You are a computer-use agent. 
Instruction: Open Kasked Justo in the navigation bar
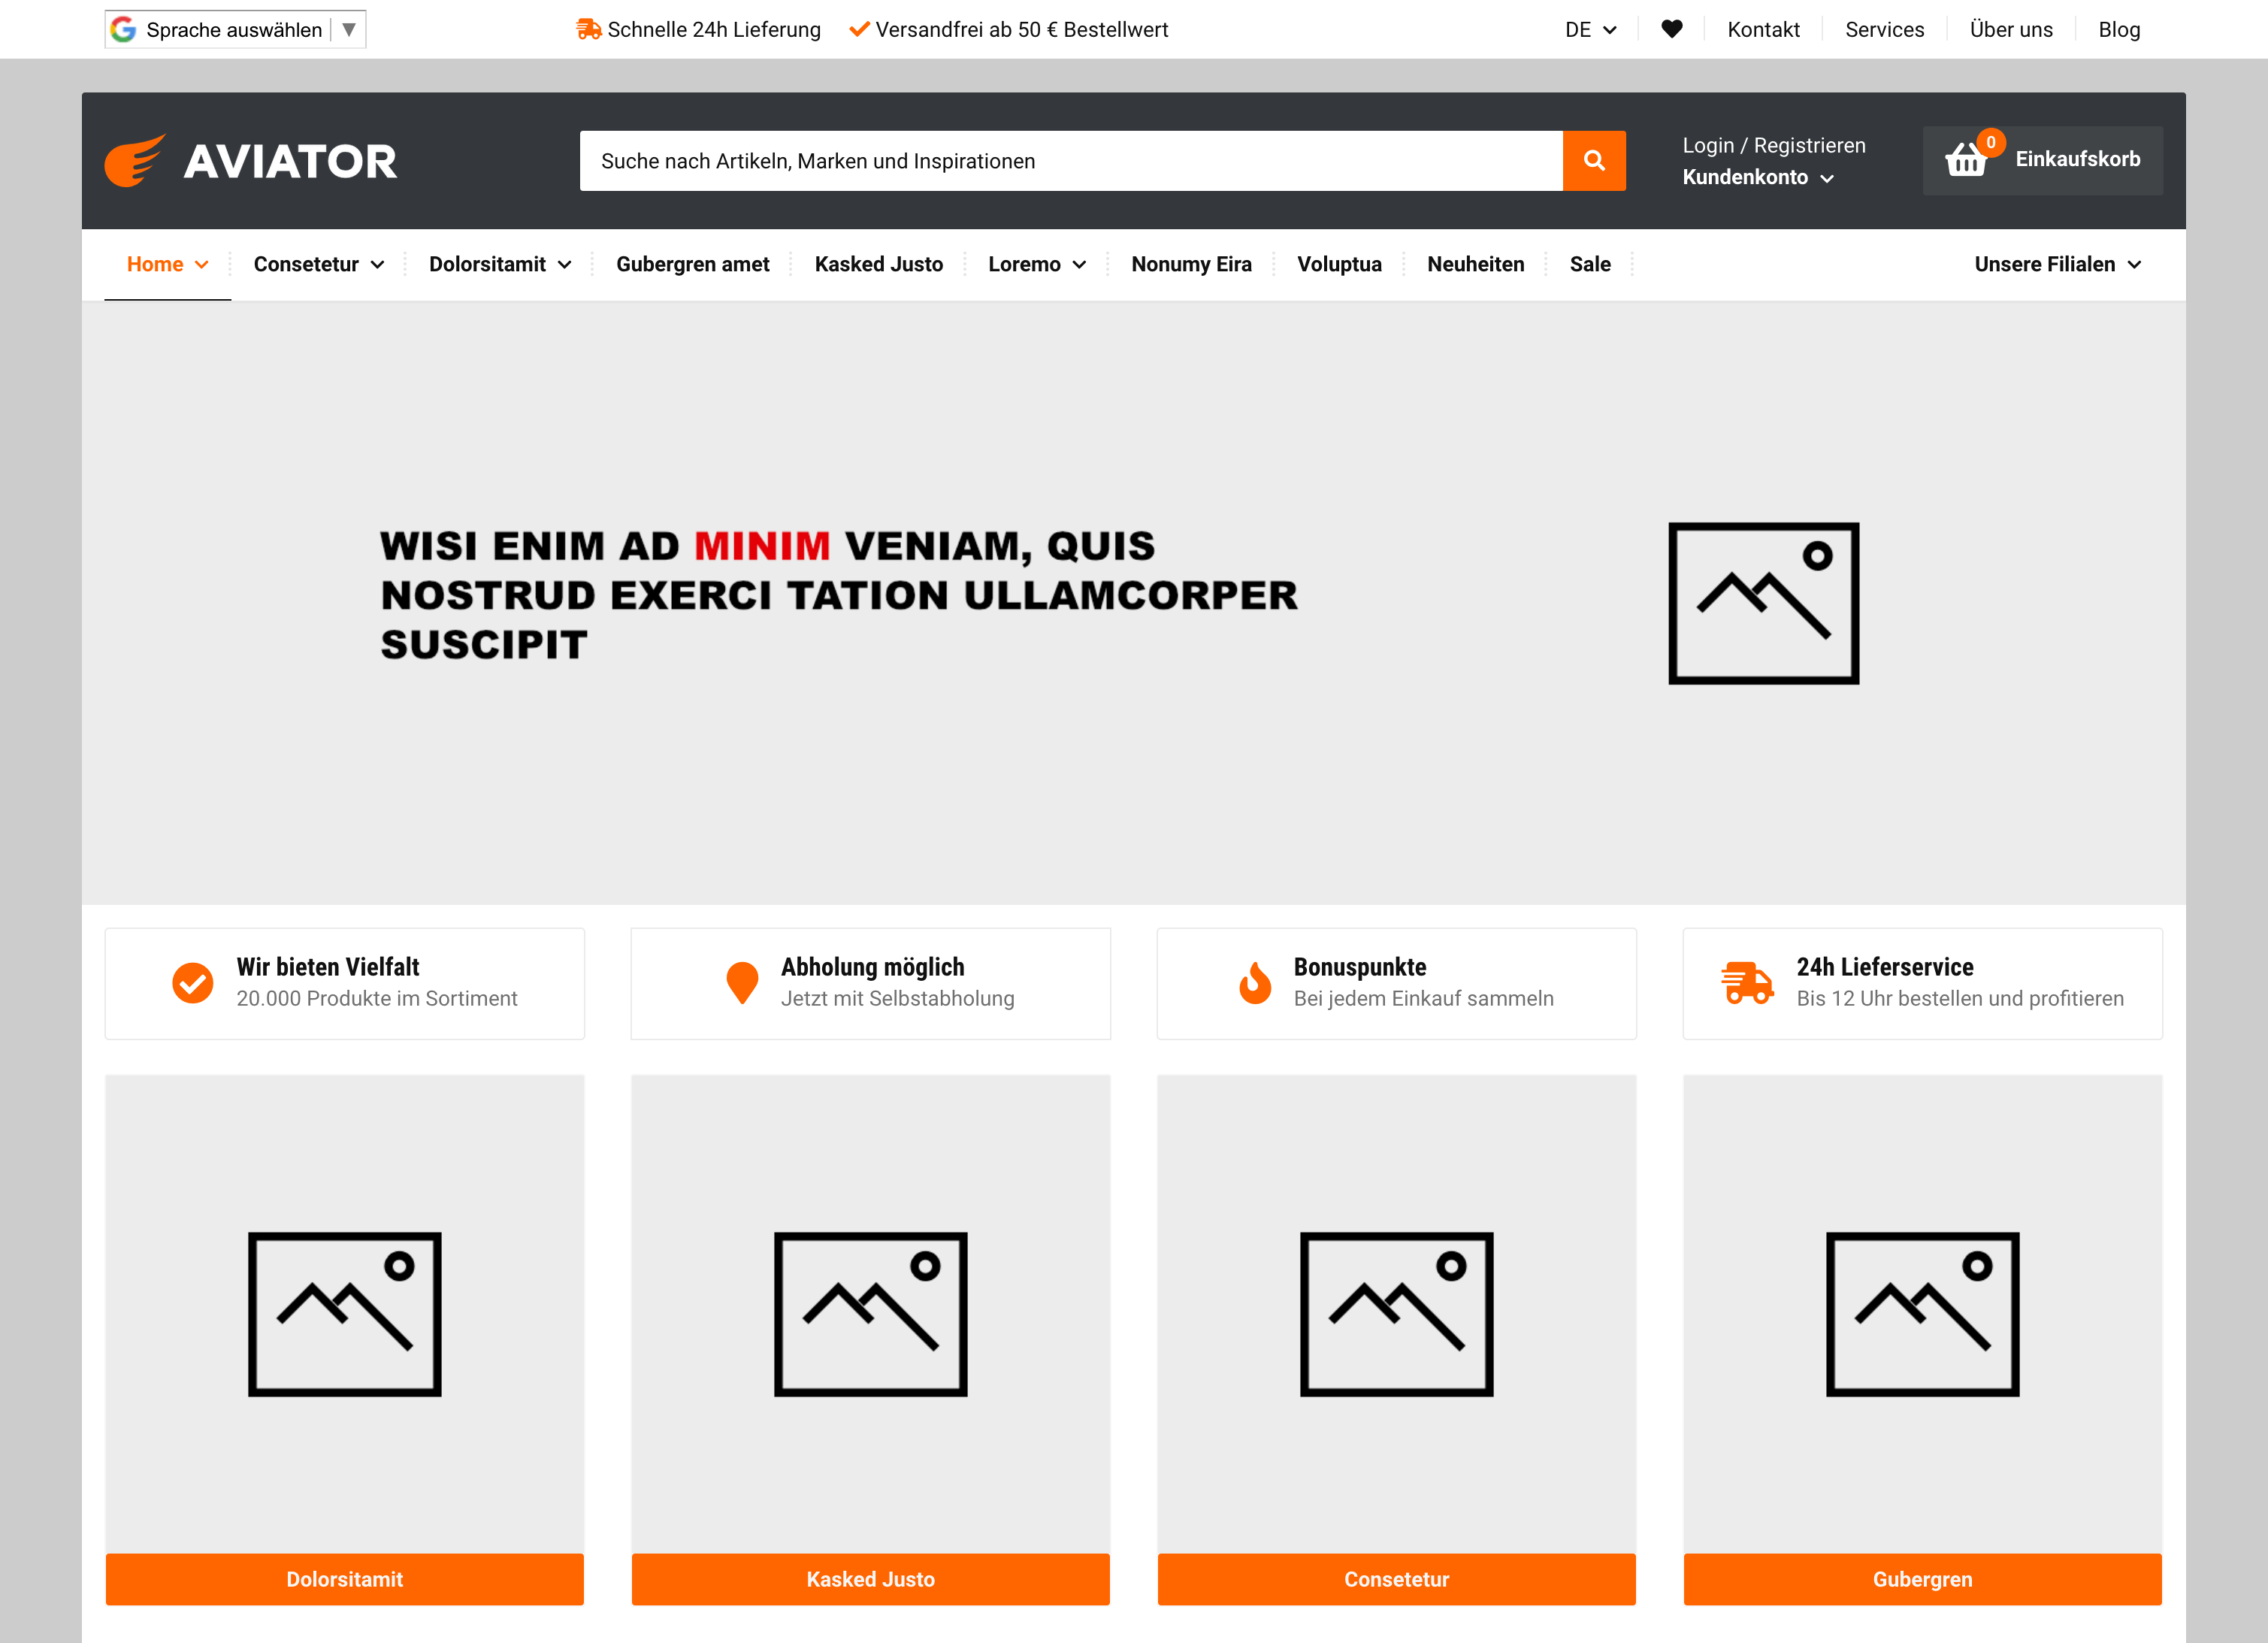878,264
